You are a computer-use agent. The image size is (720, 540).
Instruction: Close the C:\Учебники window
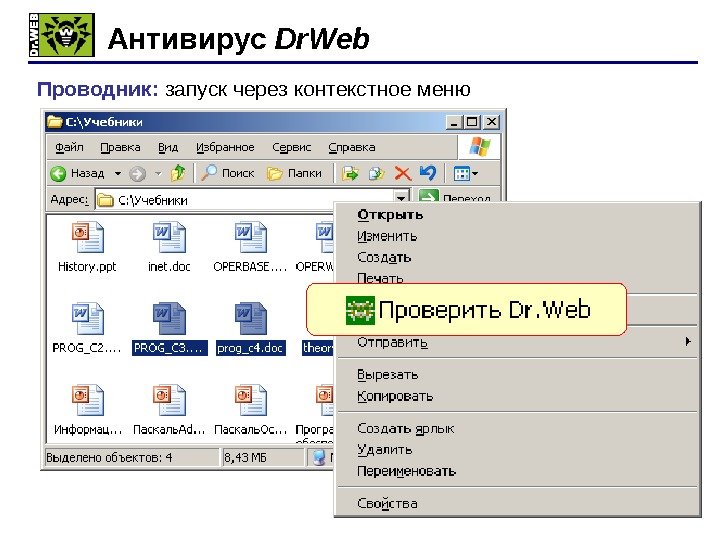pyautogui.click(x=491, y=122)
